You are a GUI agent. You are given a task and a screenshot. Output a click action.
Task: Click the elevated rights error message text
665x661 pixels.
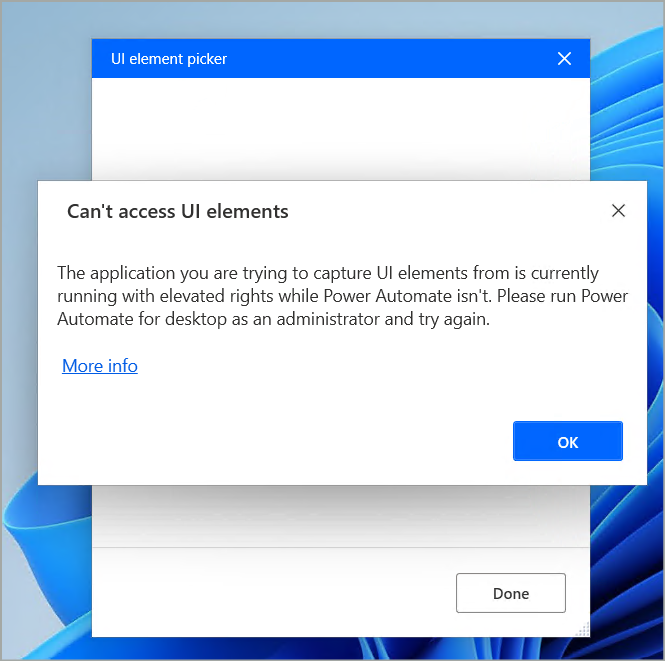(342, 296)
